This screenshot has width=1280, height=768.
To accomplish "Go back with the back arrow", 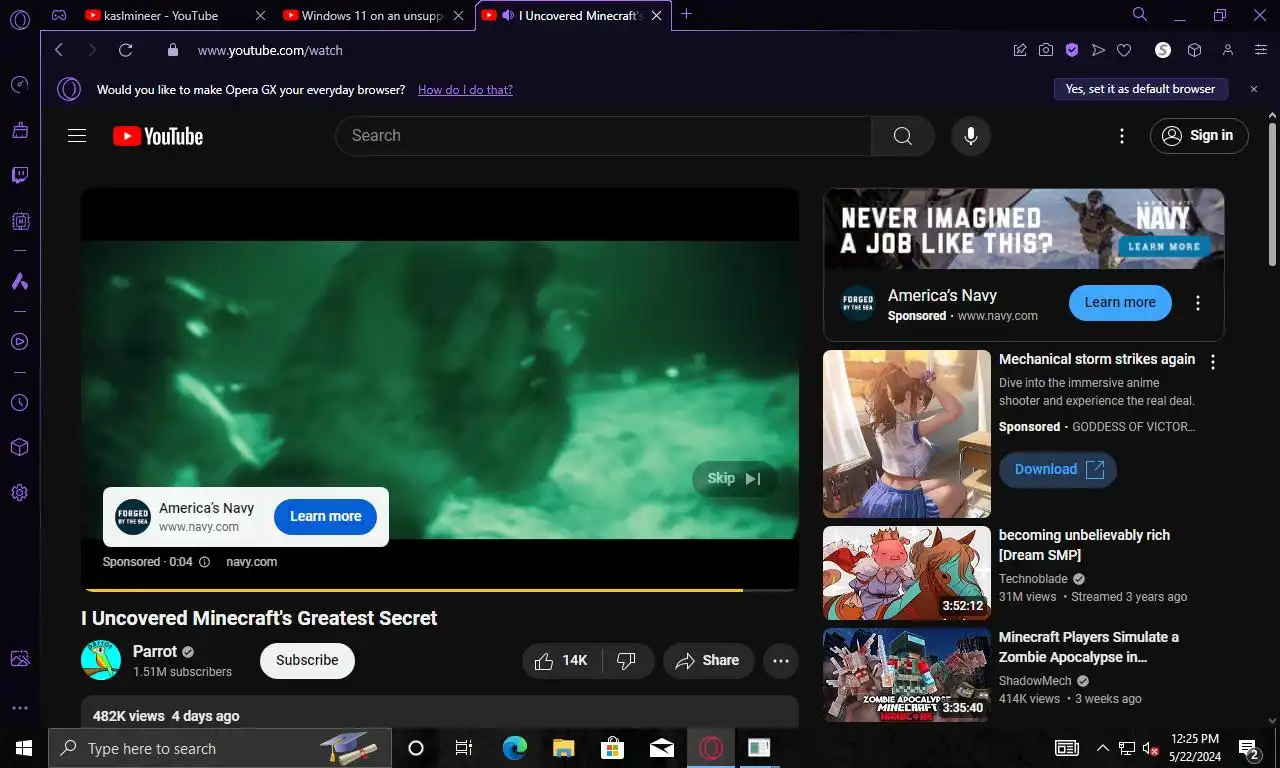I will point(58,50).
